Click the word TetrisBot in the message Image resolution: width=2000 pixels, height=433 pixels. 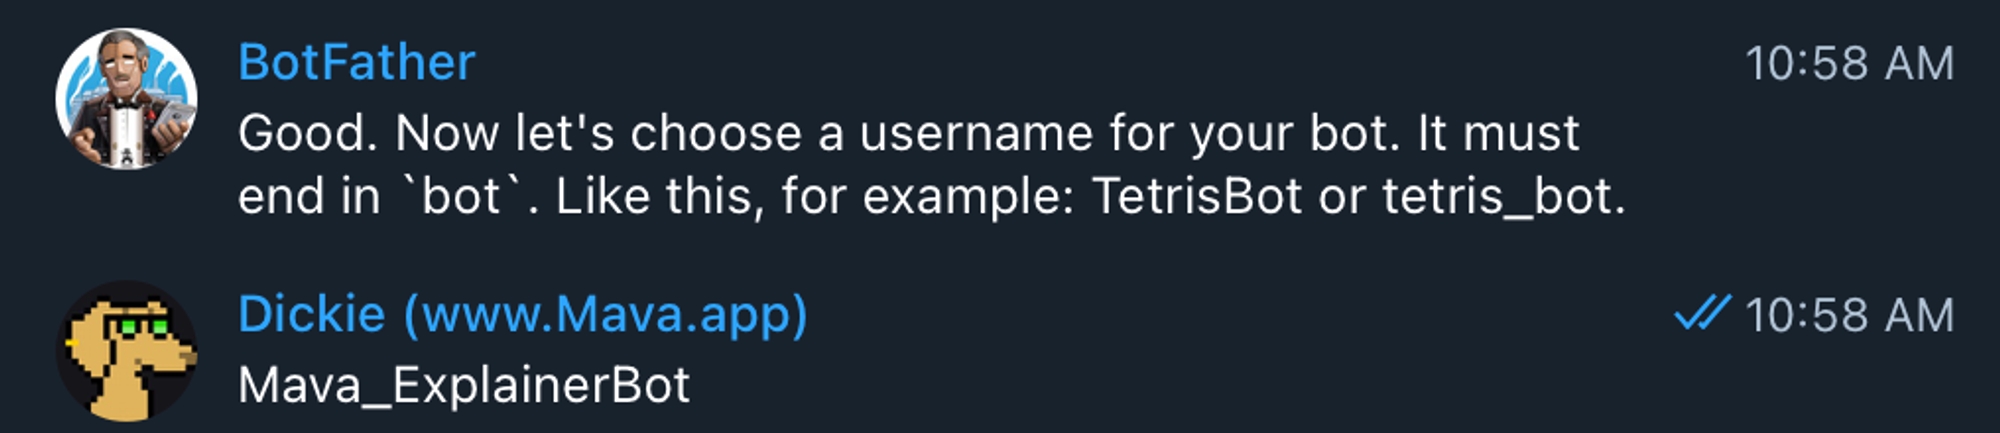tap(1197, 196)
